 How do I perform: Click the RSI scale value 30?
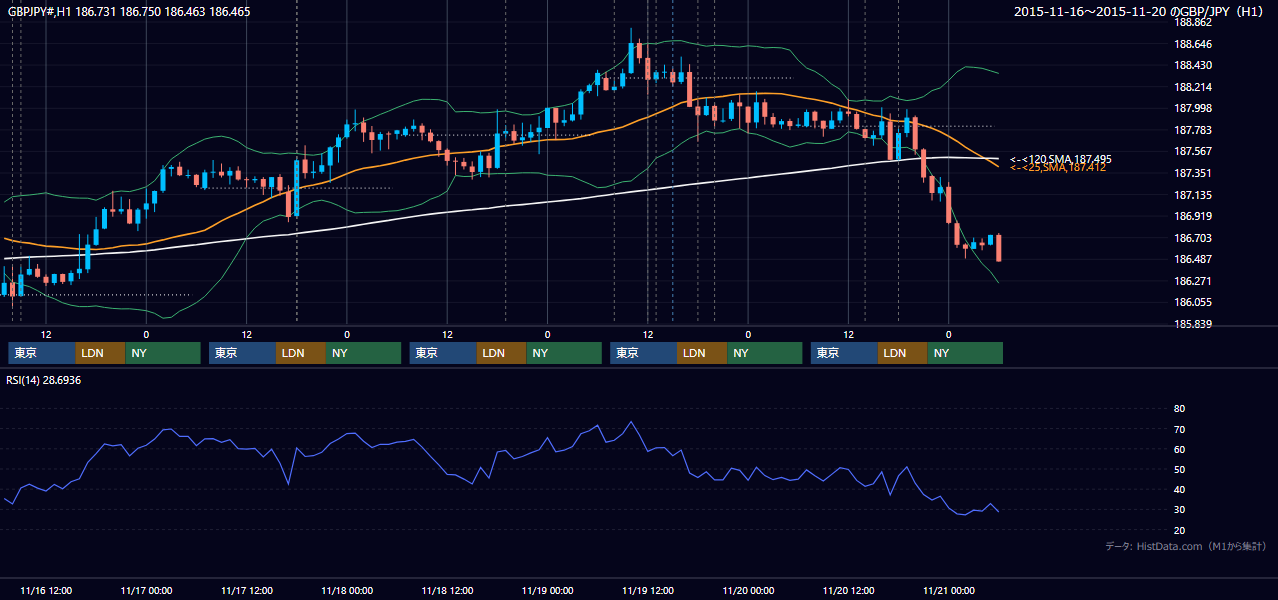point(1179,510)
